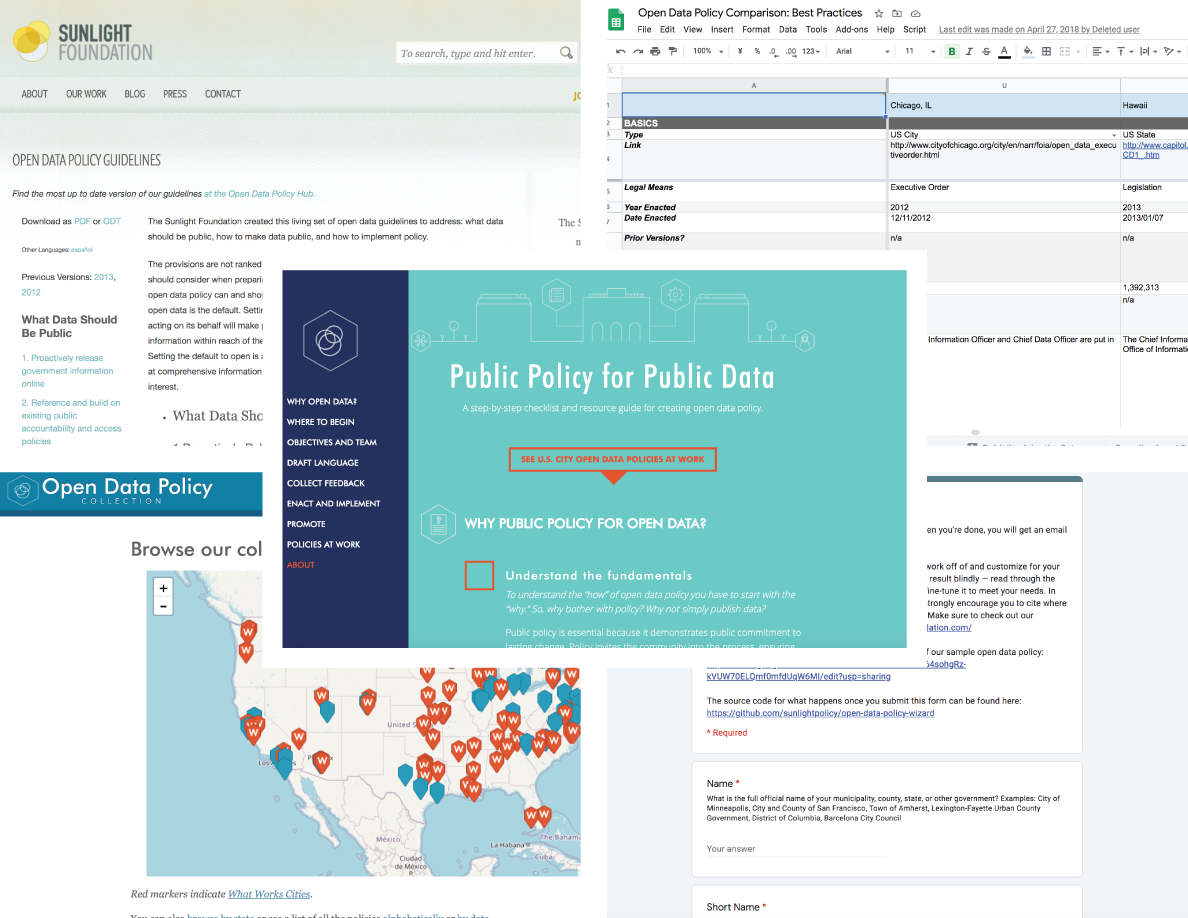Format as currency with the yen icon
The height and width of the screenshot is (918, 1188).
click(x=739, y=52)
